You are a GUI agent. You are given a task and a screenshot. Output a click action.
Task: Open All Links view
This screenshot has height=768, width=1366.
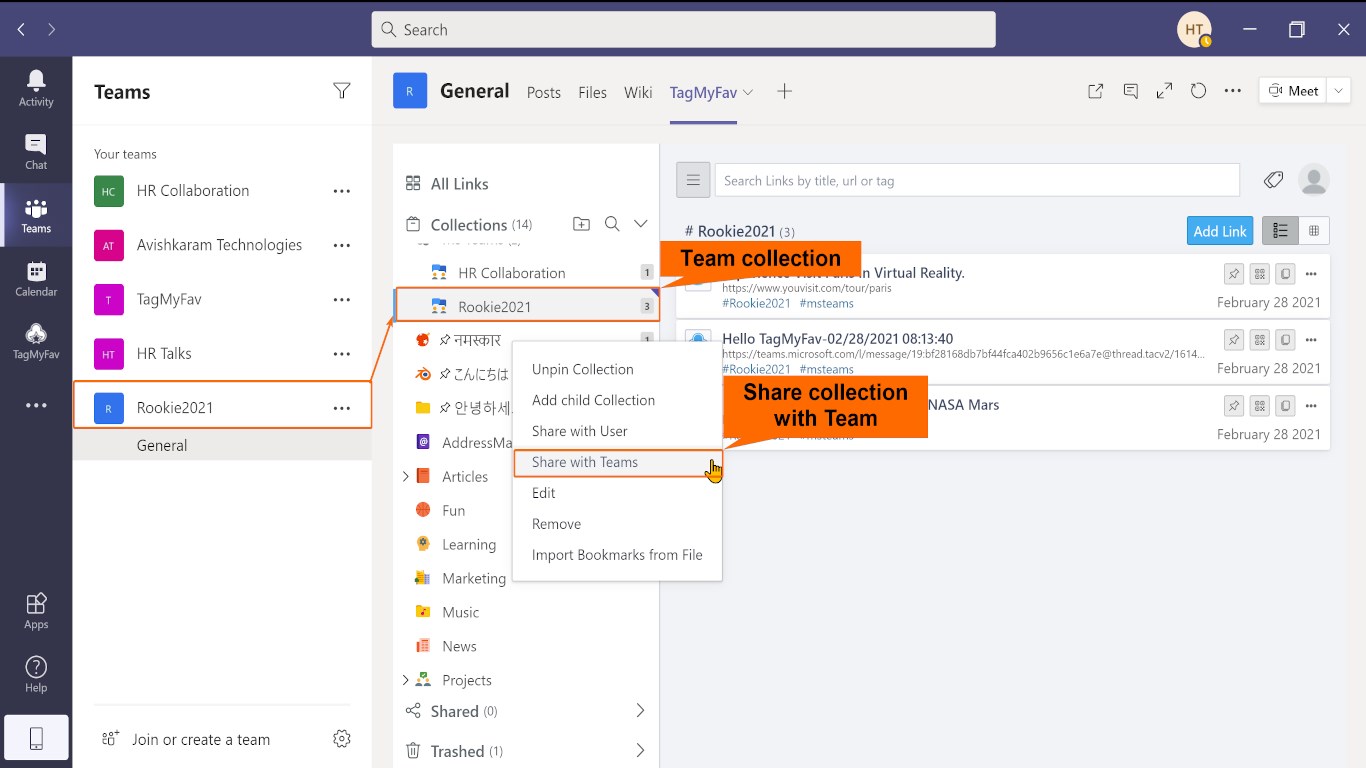[x=447, y=184]
